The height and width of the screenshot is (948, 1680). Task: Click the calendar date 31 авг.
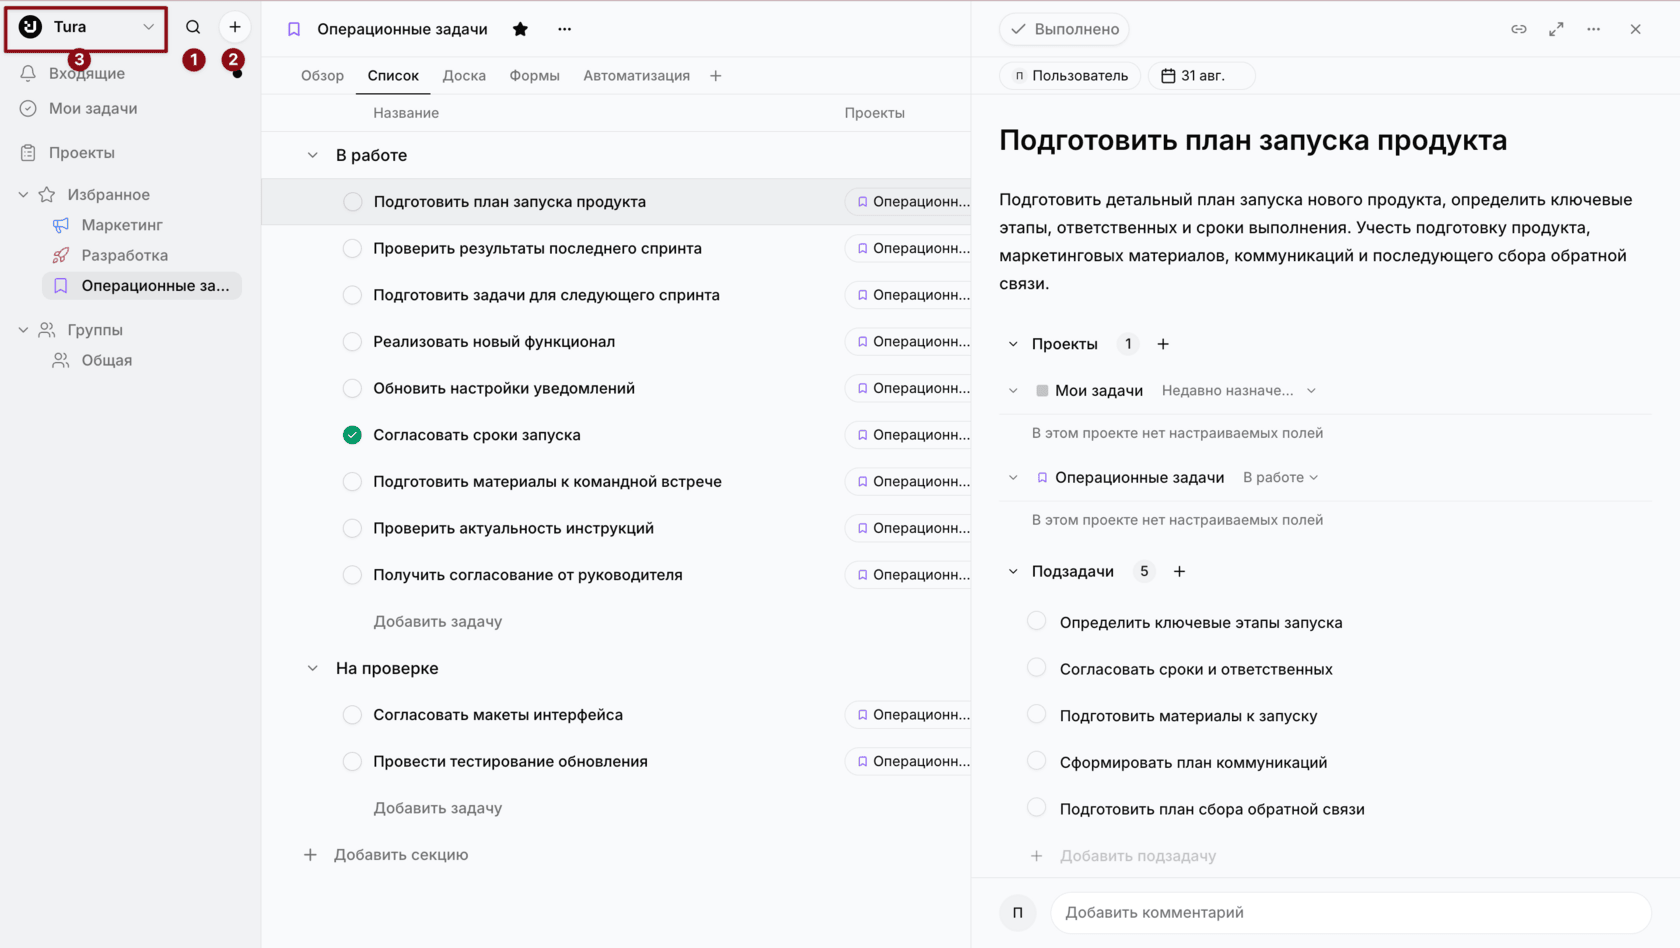1201,75
